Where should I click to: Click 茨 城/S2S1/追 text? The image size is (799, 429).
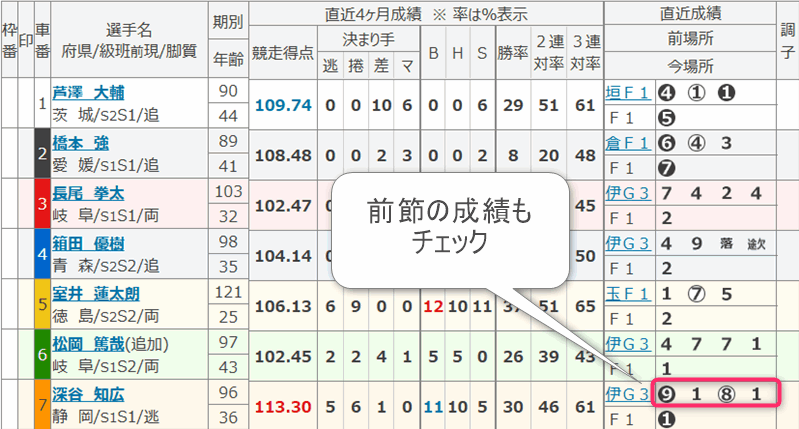tap(105, 115)
